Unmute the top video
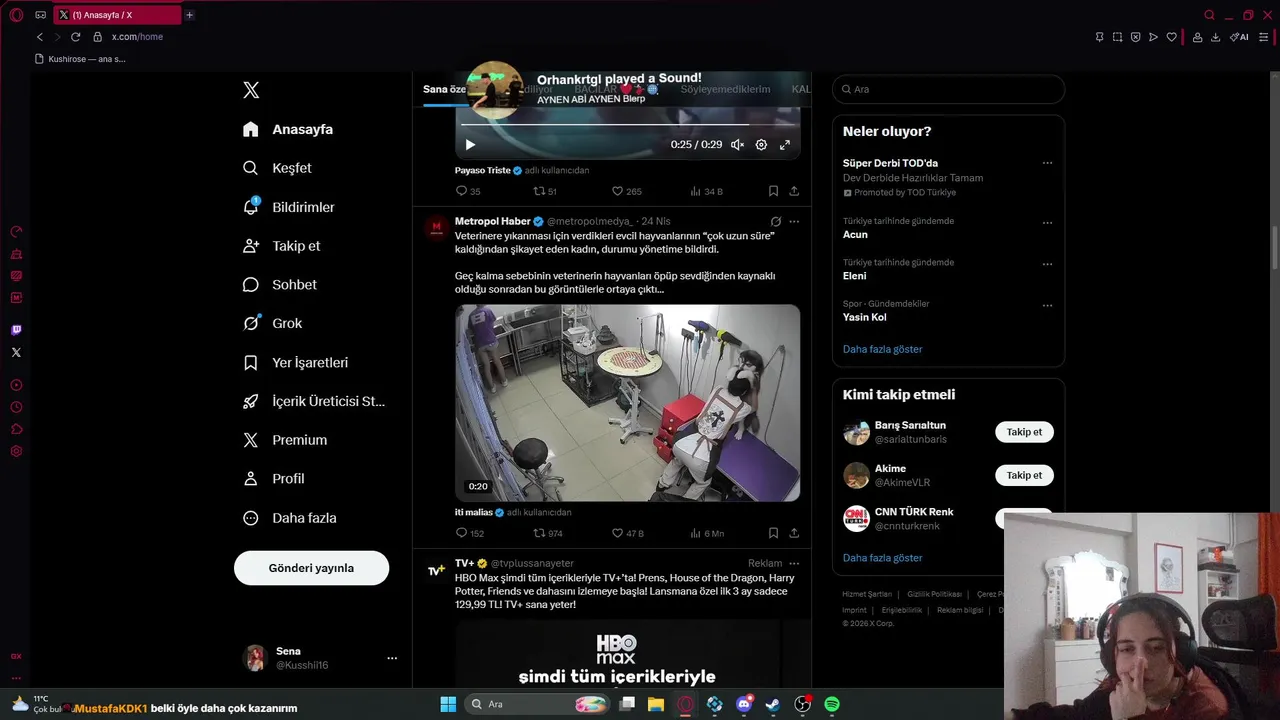The width and height of the screenshot is (1280, 720). point(737,145)
